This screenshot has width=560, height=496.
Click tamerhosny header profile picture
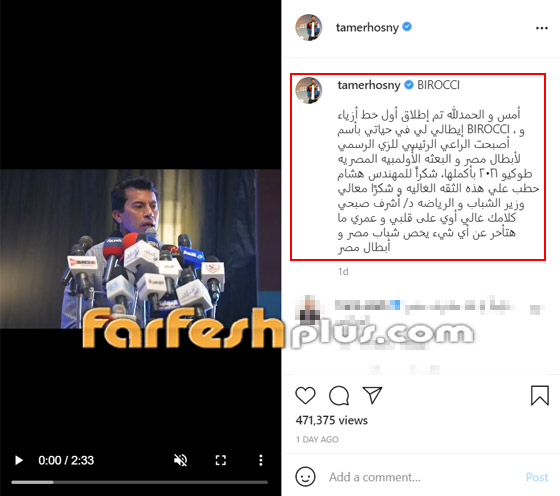[x=309, y=27]
